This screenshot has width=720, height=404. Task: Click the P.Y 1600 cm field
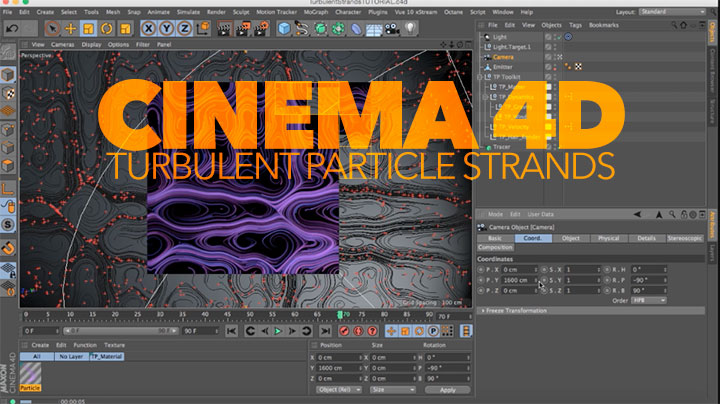tap(519, 280)
